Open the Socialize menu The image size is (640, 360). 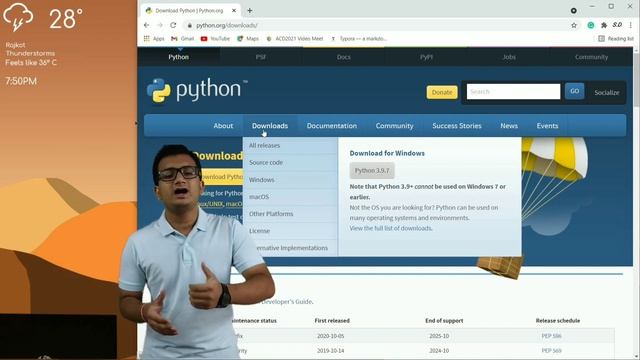pos(607,93)
